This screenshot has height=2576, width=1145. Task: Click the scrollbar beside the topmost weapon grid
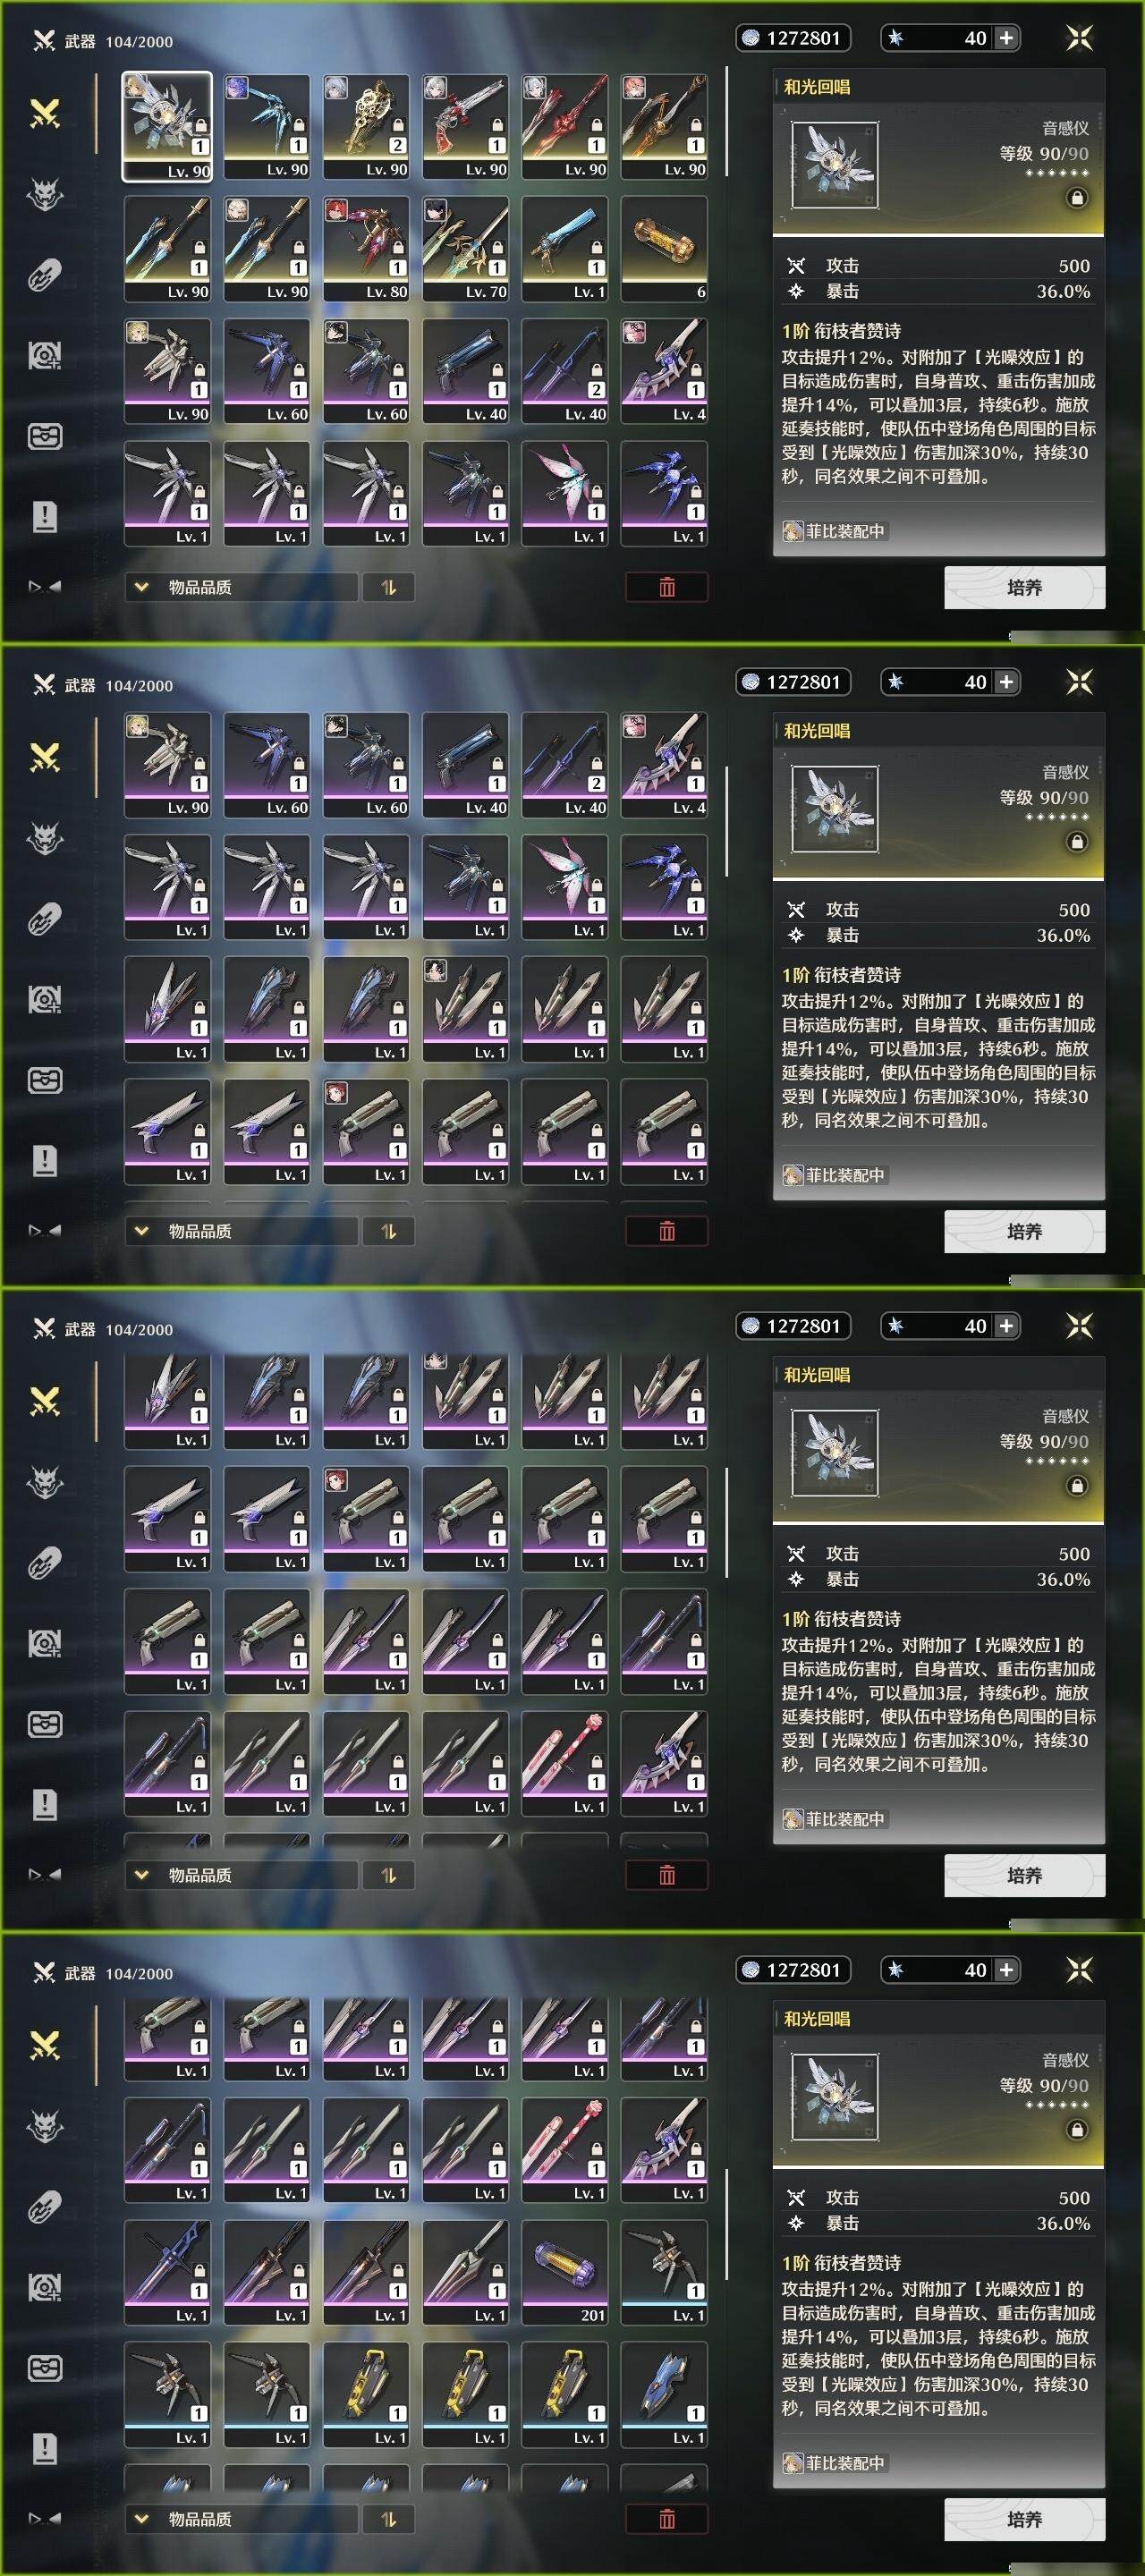(x=727, y=122)
